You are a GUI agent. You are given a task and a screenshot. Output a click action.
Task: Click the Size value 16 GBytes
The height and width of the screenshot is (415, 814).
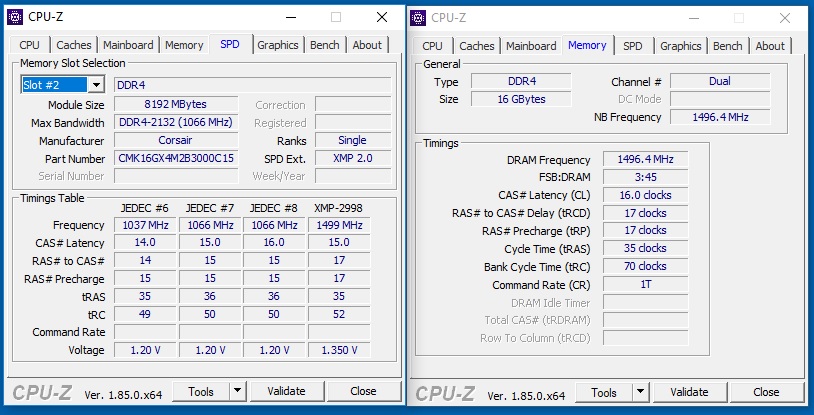pos(521,99)
